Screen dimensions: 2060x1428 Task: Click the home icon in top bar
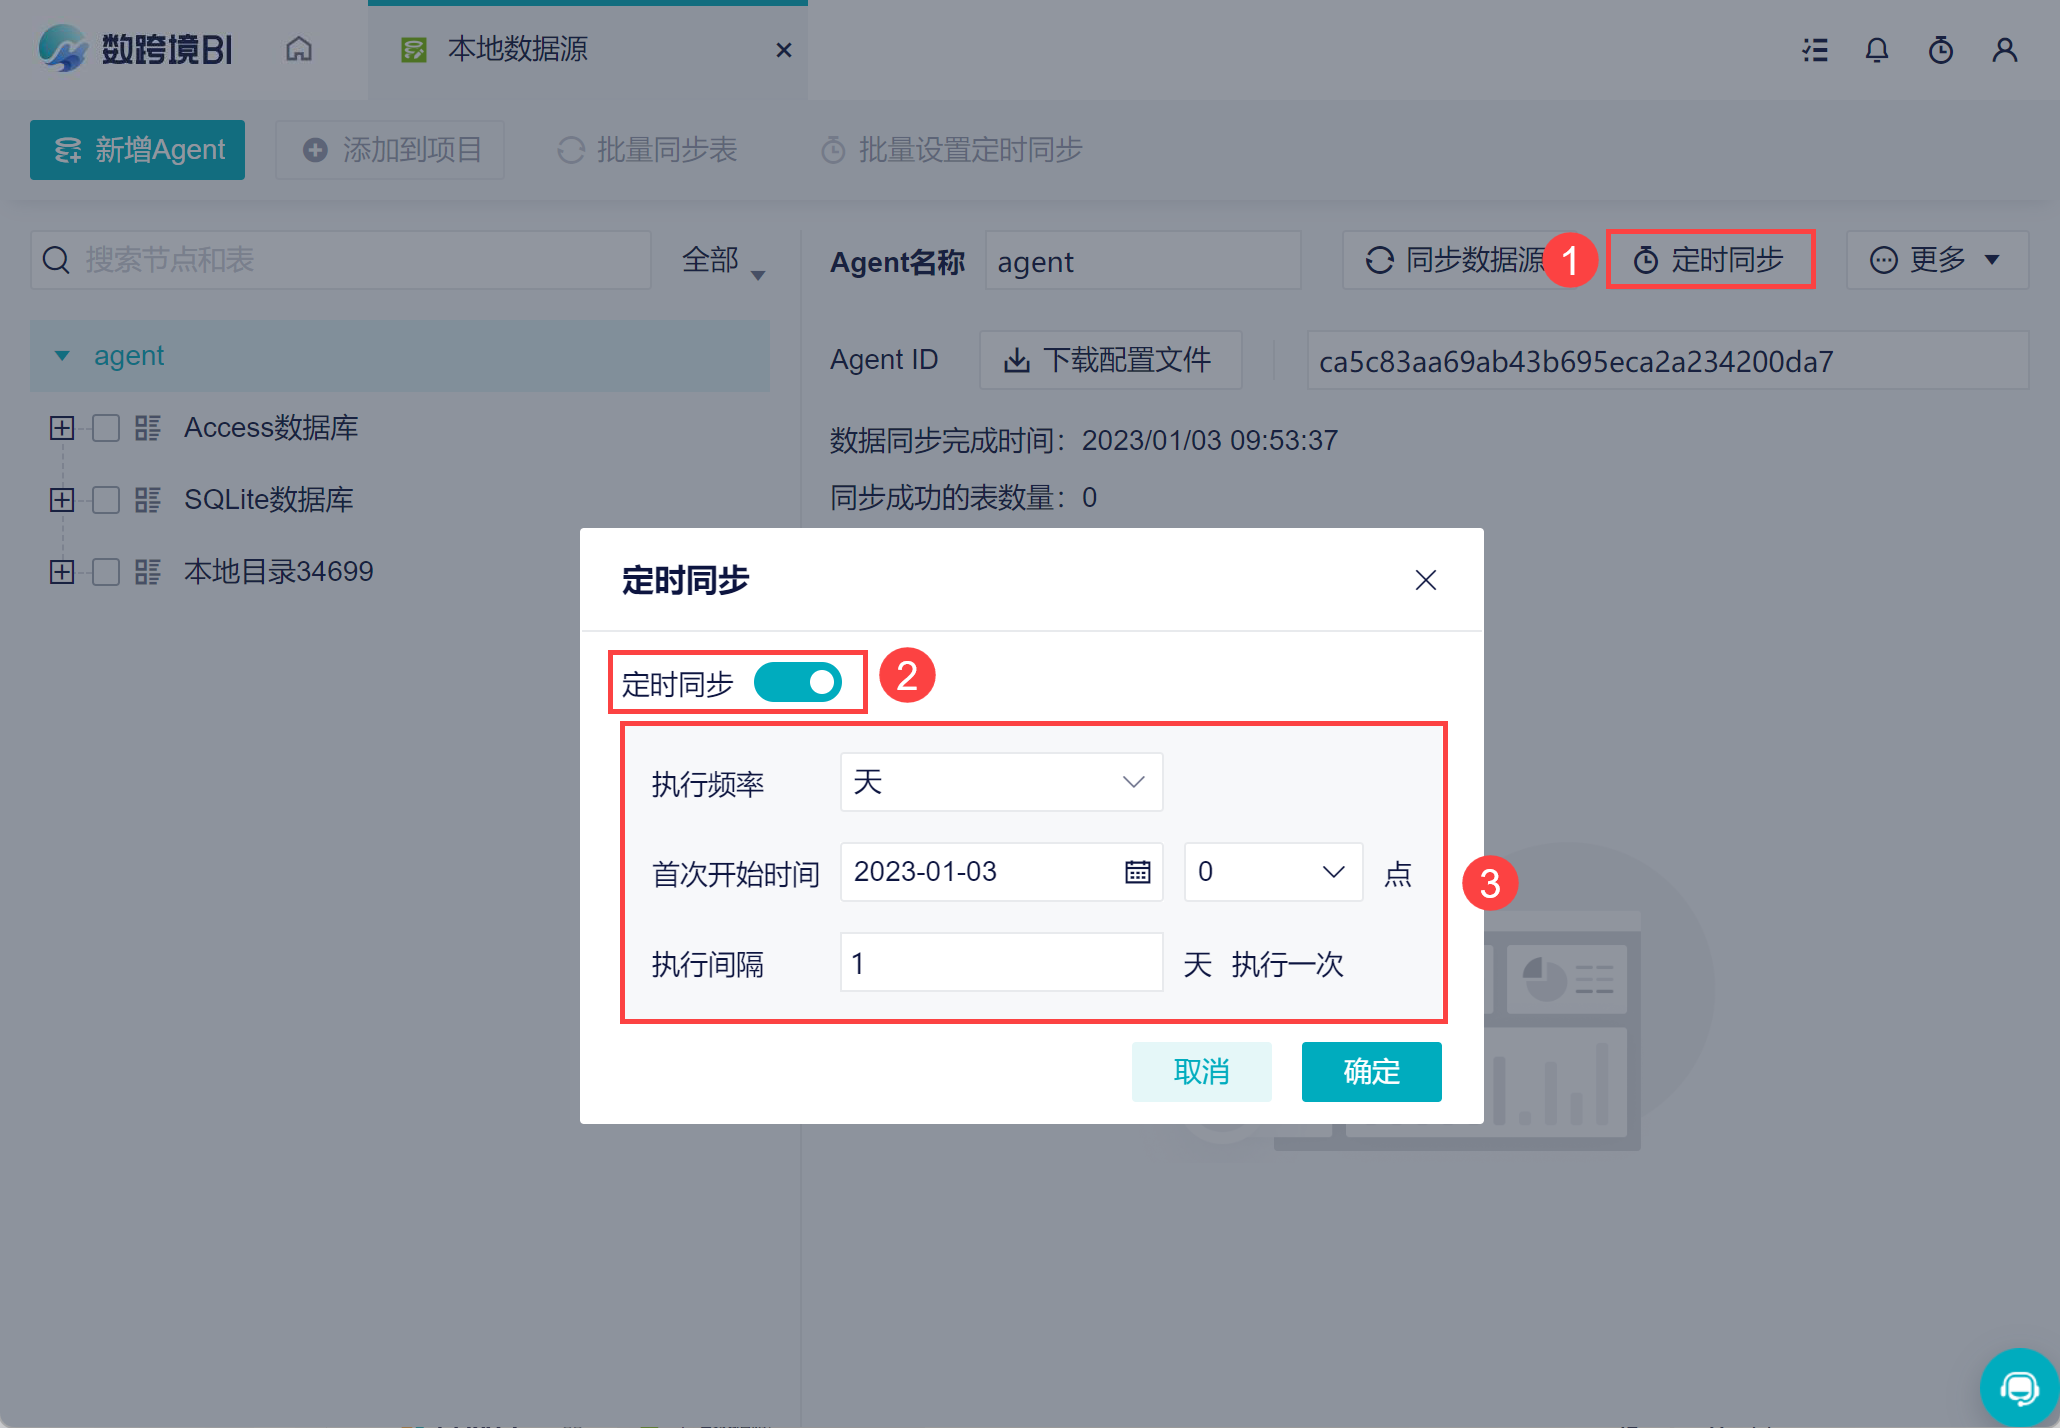299,49
